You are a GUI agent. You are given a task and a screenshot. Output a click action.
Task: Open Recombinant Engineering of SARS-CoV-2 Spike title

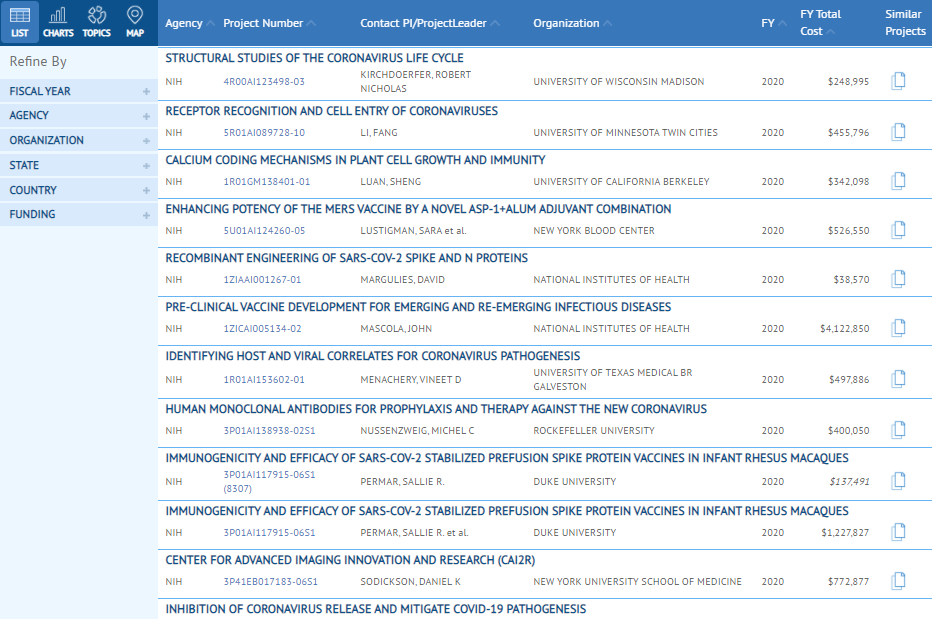pos(347,257)
